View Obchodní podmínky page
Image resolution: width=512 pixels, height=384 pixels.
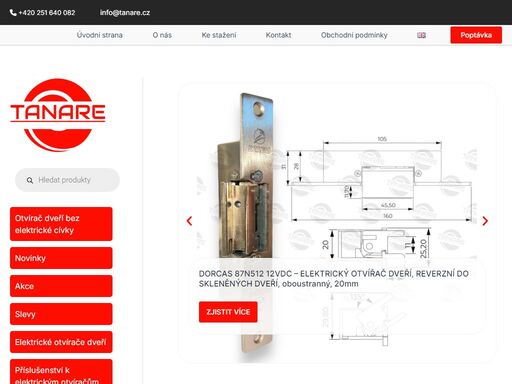point(354,35)
